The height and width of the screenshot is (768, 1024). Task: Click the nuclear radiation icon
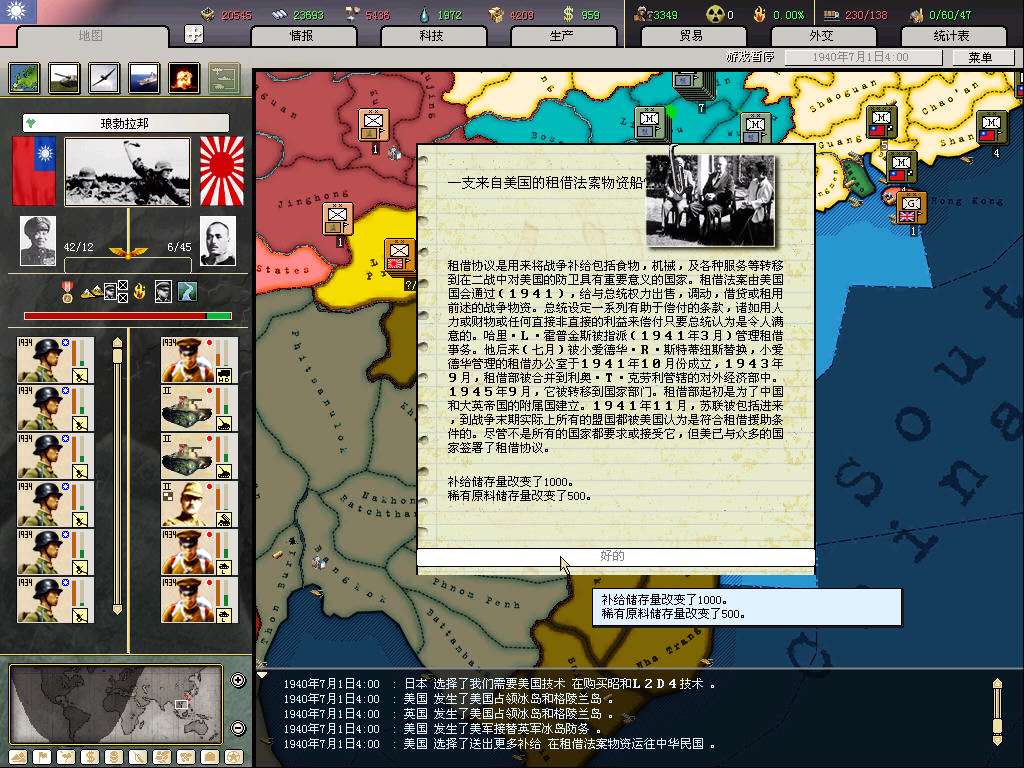[716, 14]
